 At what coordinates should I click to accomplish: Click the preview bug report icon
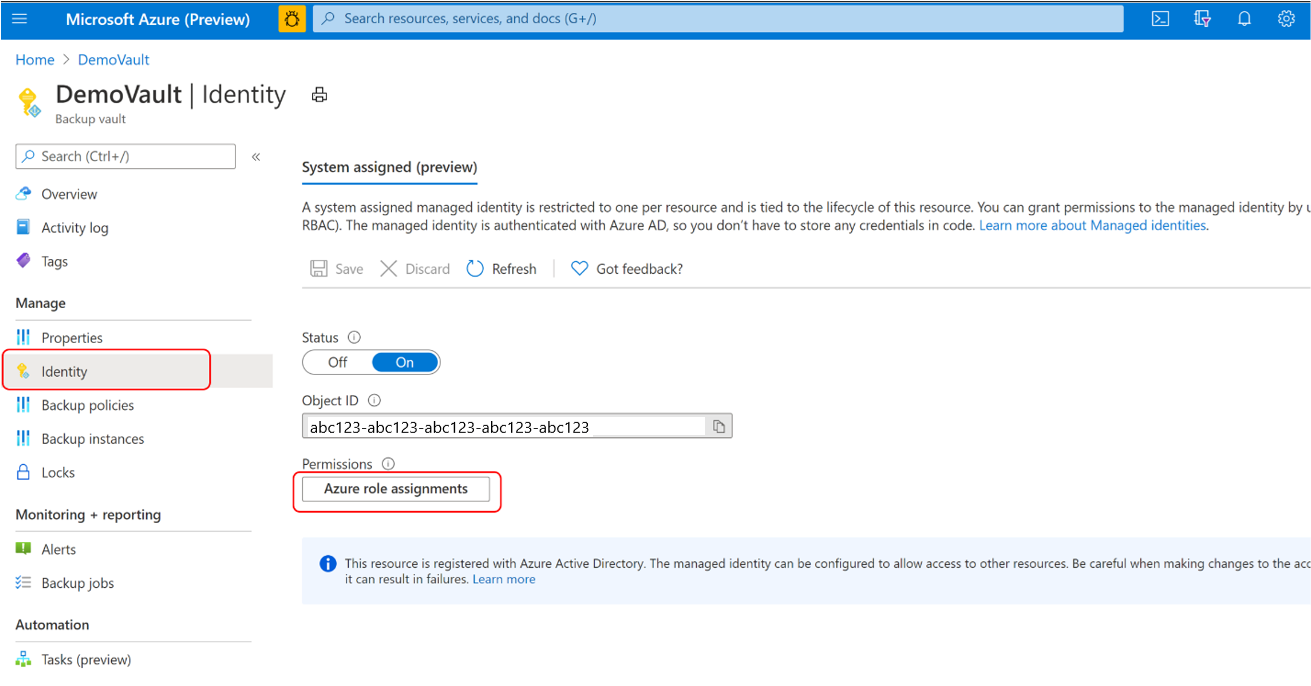291,19
